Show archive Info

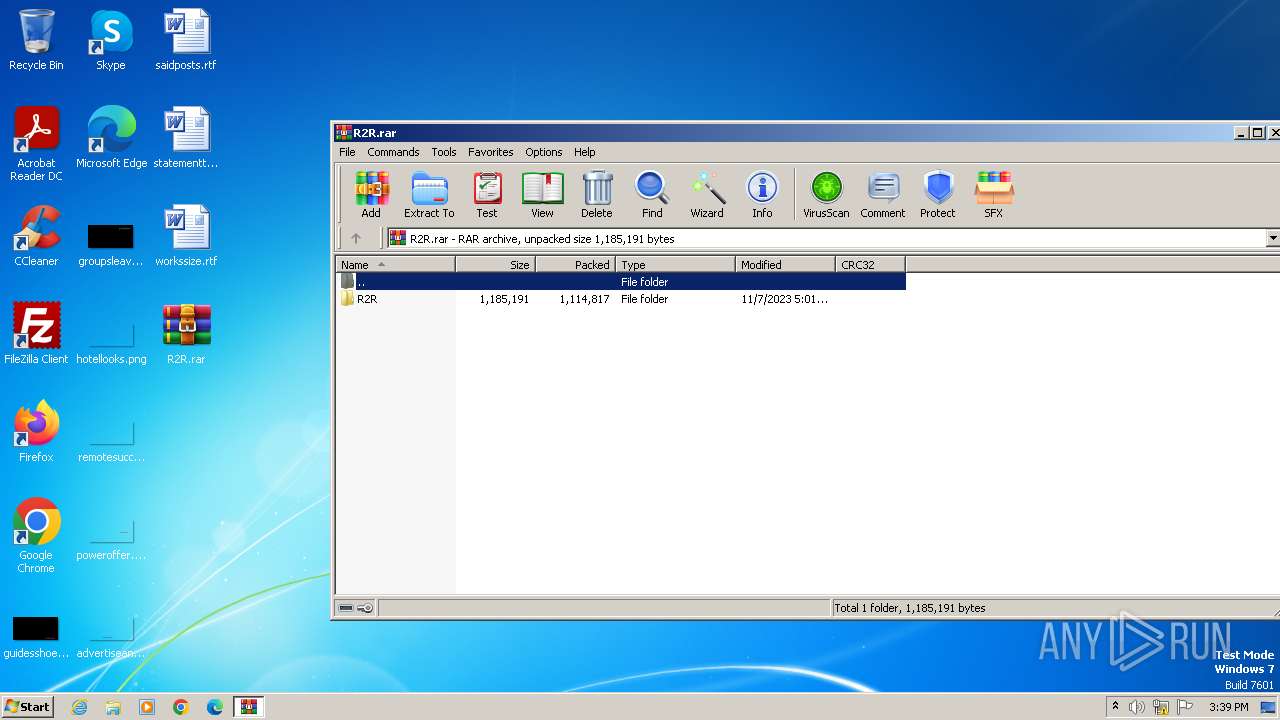[x=762, y=195]
